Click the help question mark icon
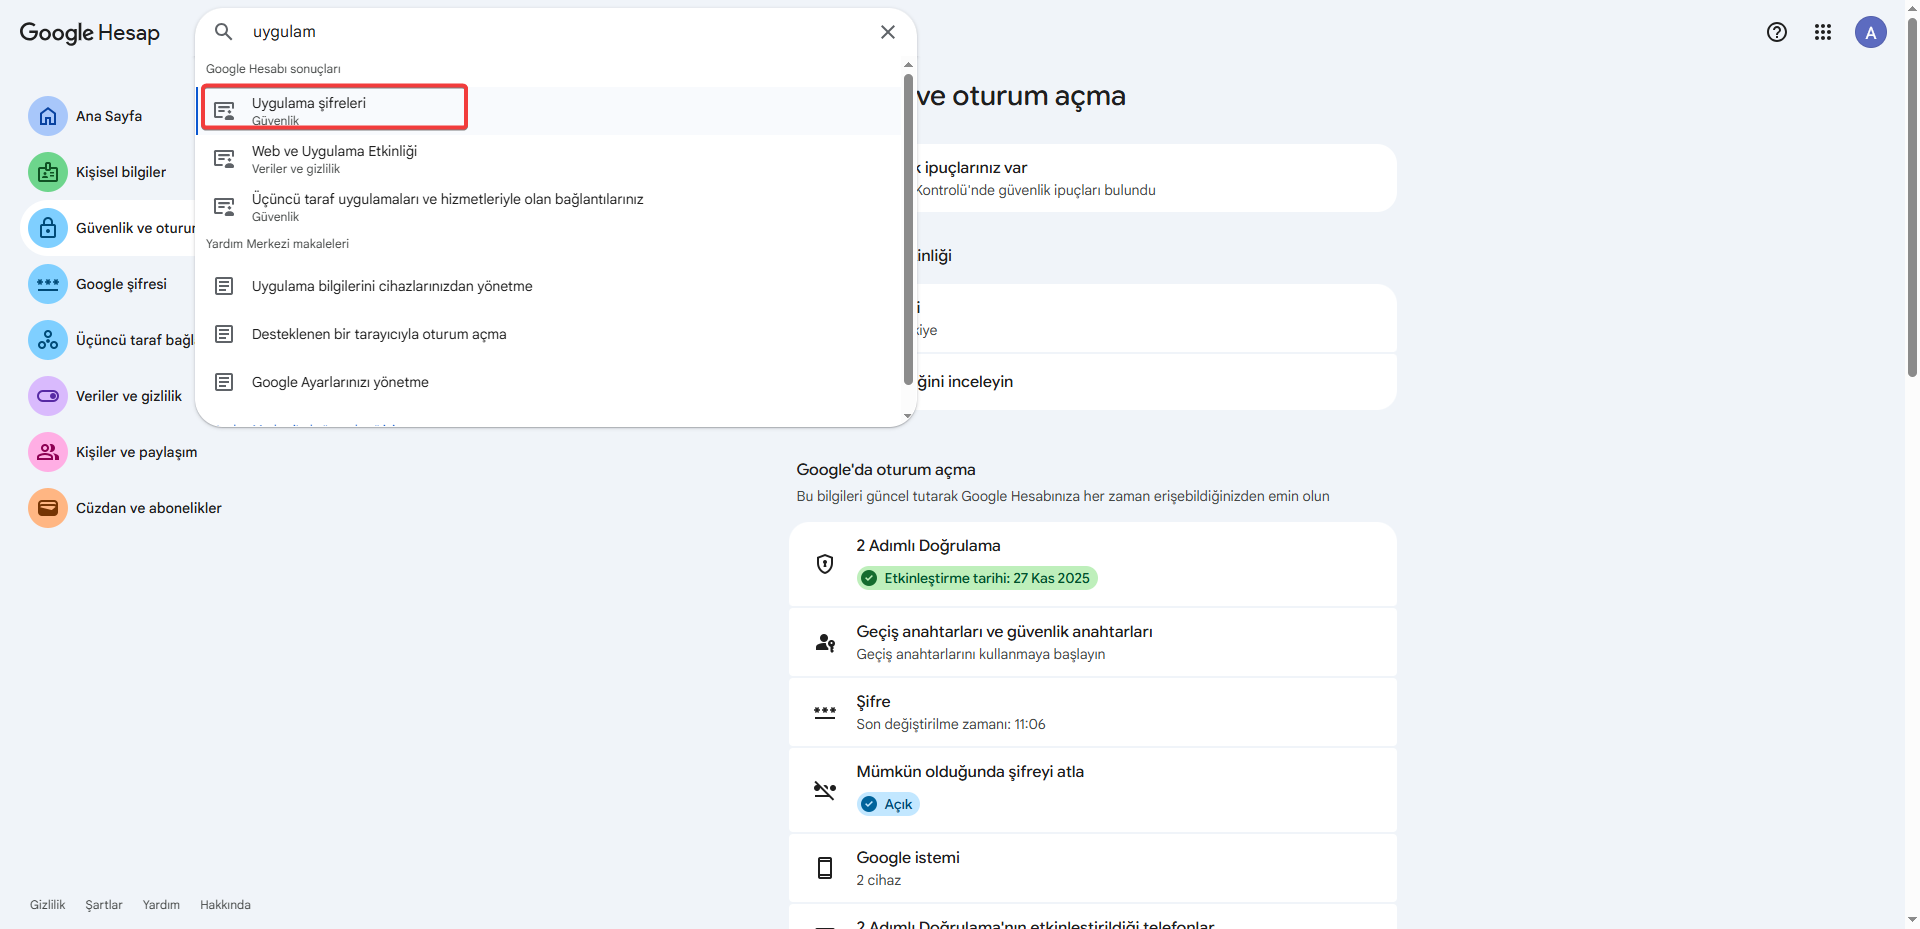1920x929 pixels. [x=1777, y=32]
